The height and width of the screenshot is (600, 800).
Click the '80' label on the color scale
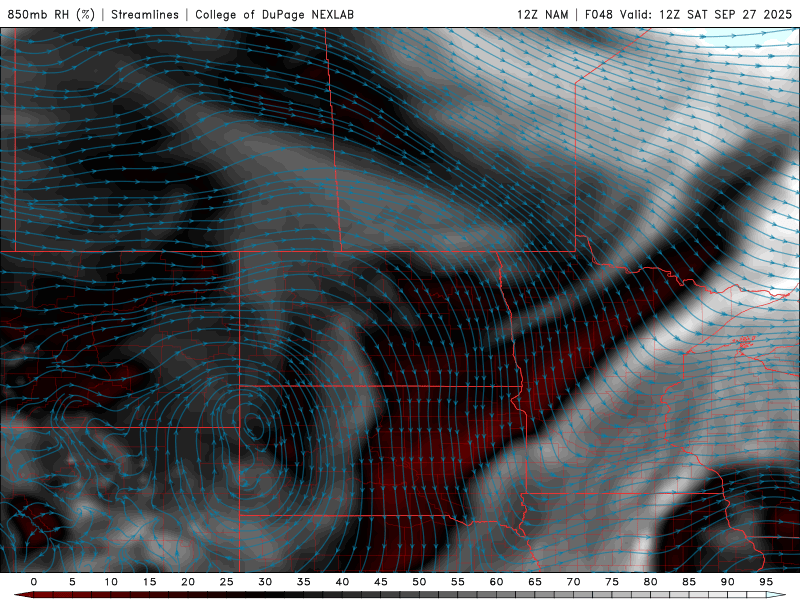pyautogui.click(x=651, y=582)
